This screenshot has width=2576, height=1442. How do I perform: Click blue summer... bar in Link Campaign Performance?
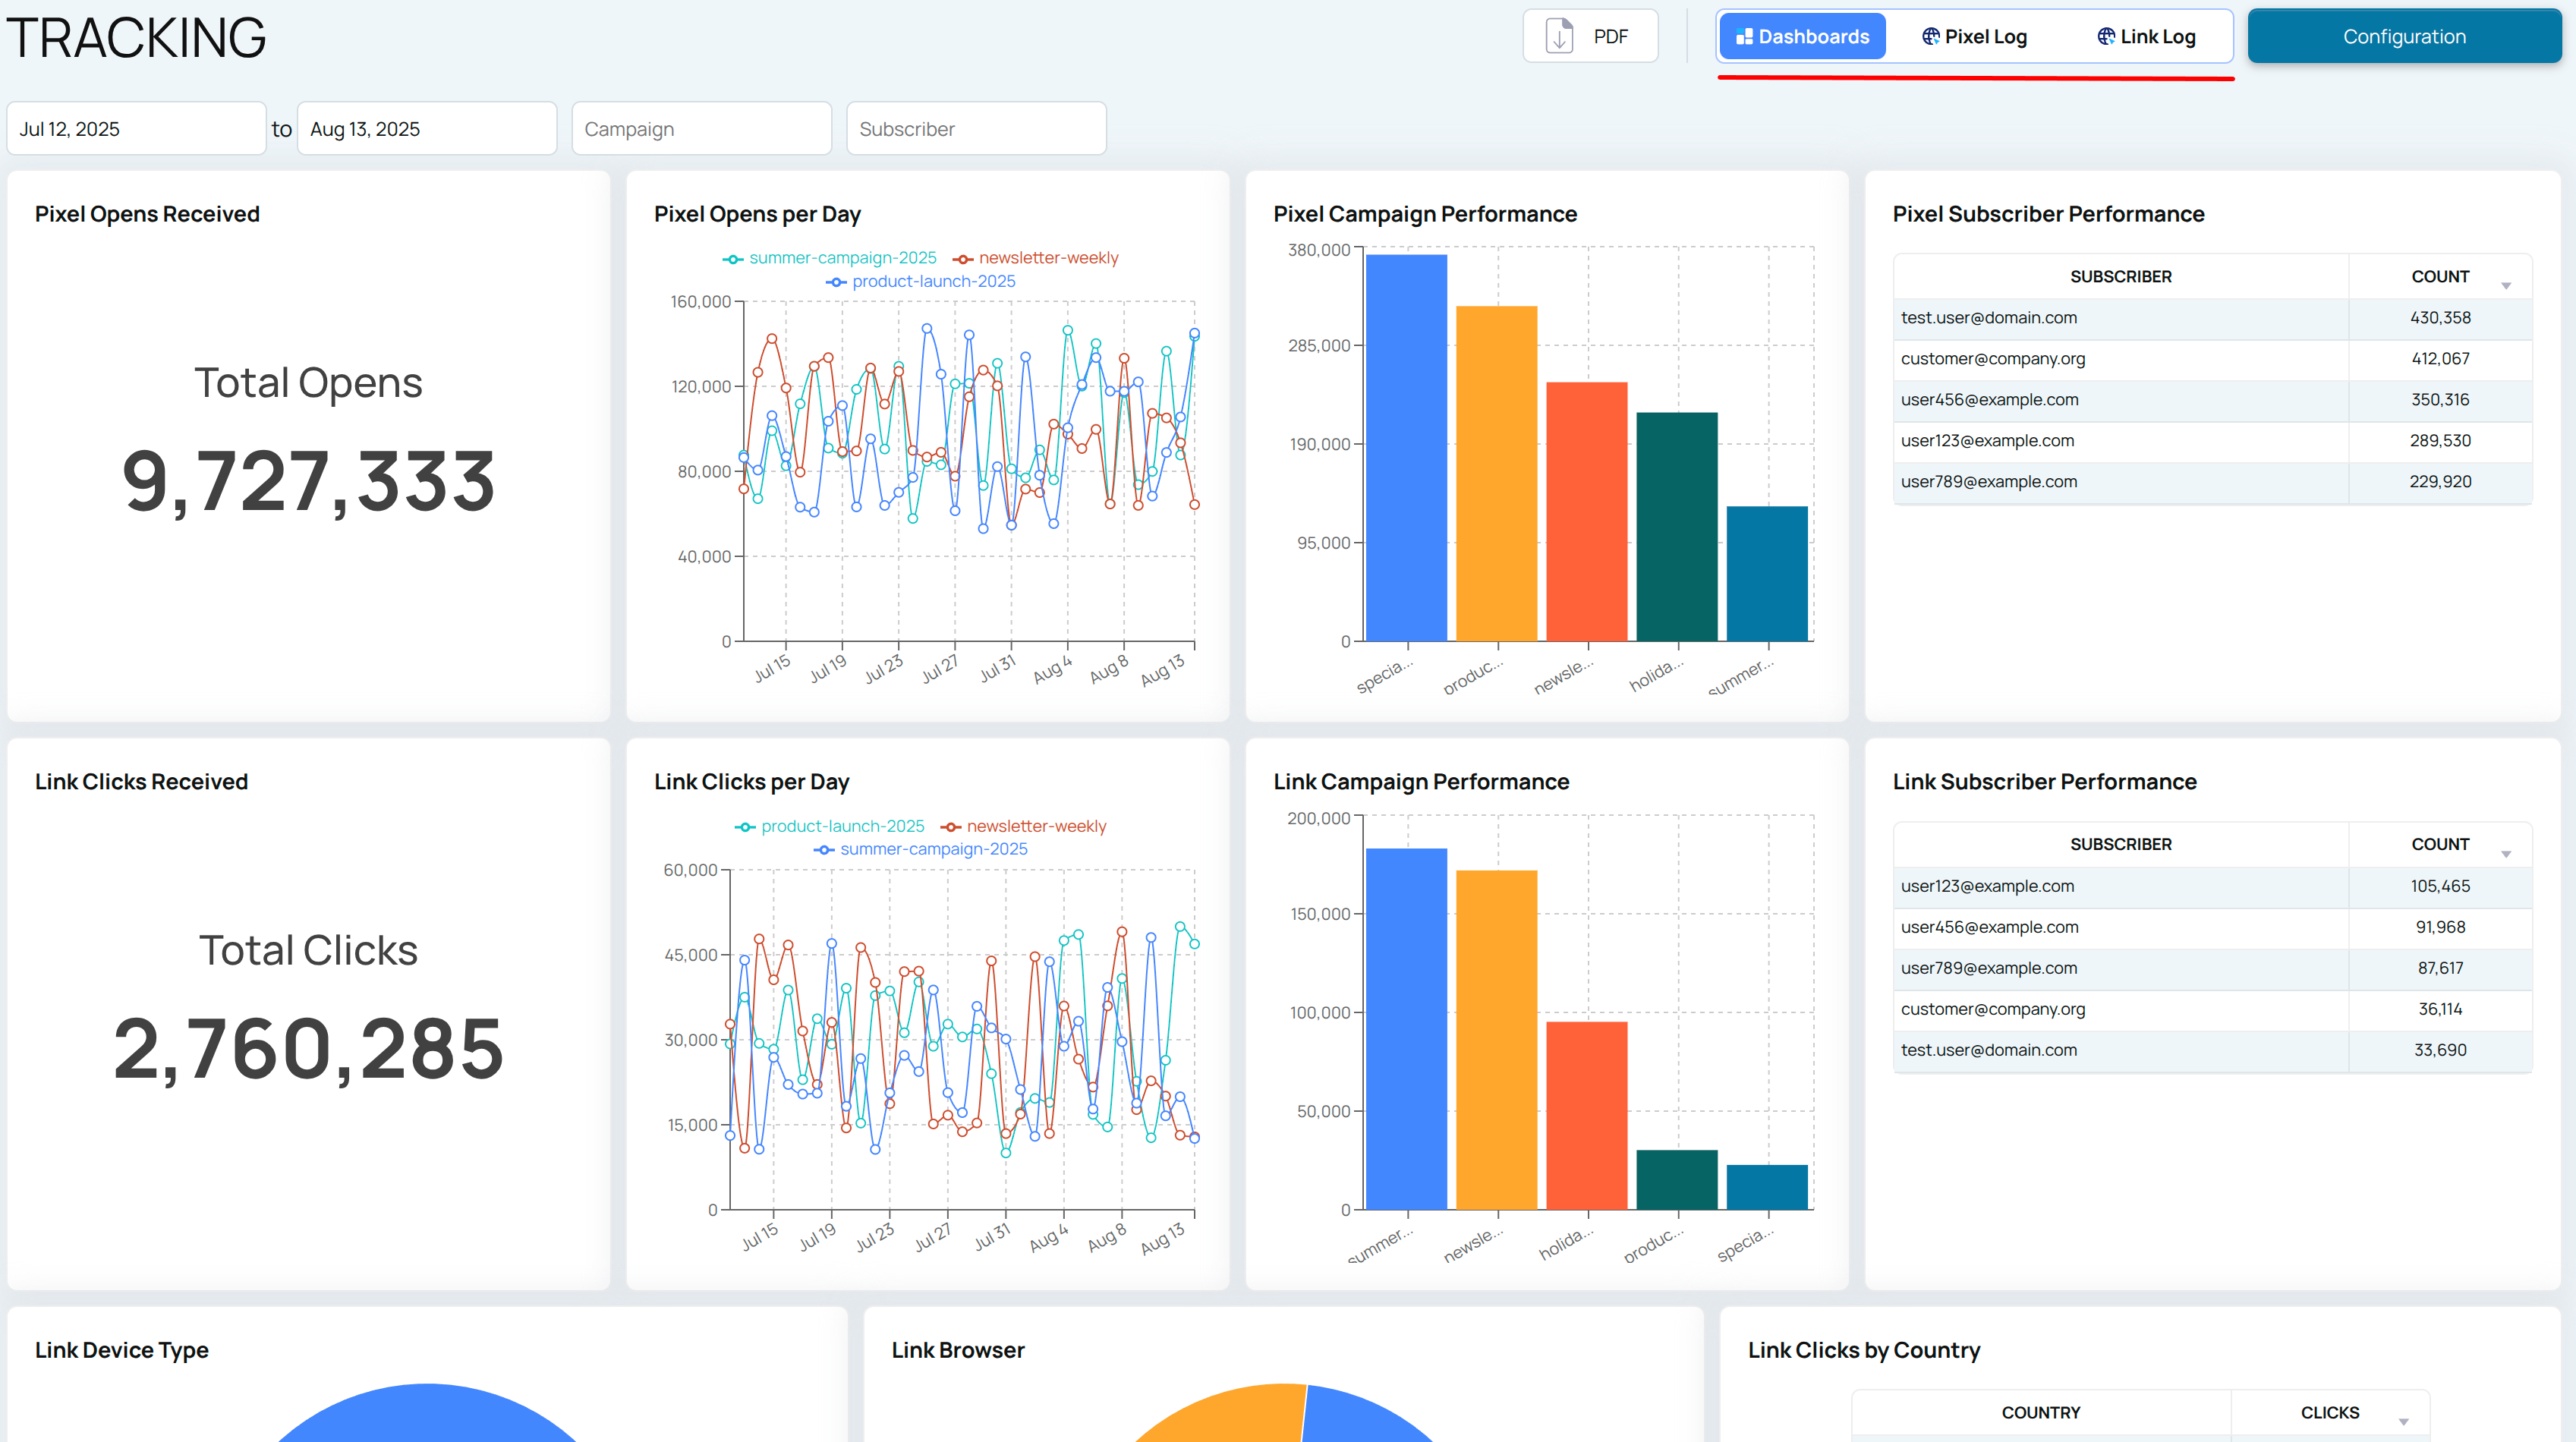[x=1406, y=1029]
